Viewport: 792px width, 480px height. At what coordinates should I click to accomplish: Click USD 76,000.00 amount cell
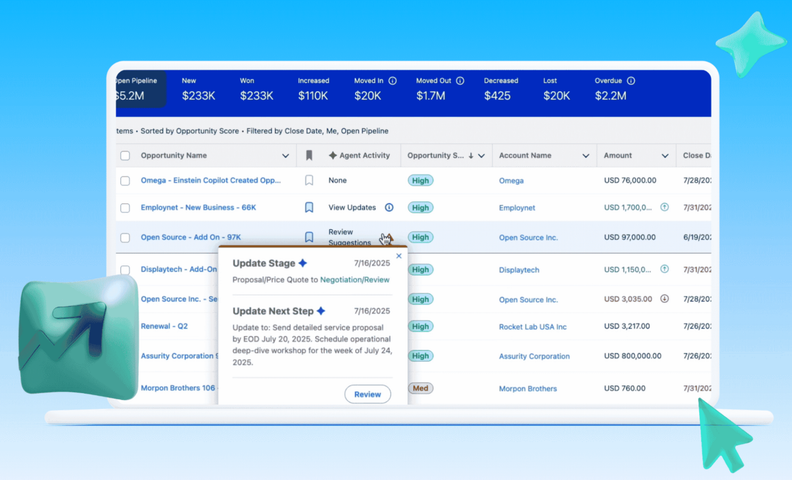[630, 180]
